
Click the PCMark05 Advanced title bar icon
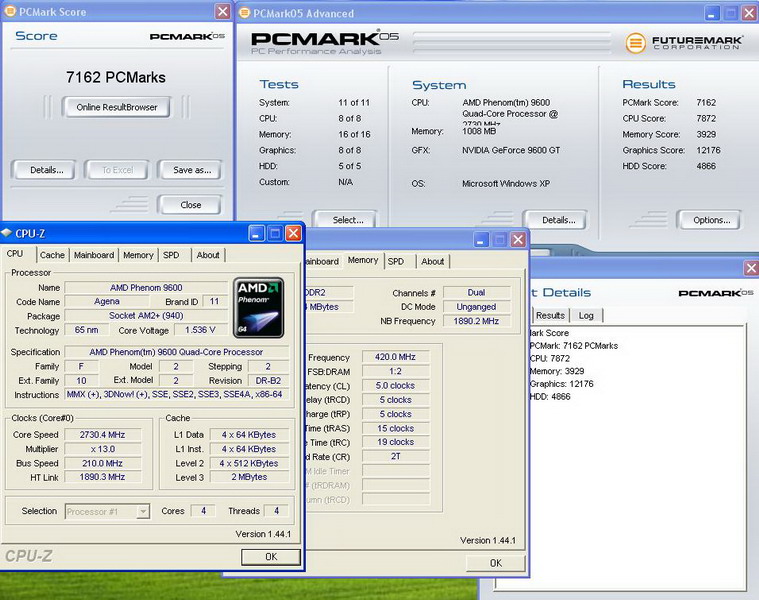(x=244, y=13)
